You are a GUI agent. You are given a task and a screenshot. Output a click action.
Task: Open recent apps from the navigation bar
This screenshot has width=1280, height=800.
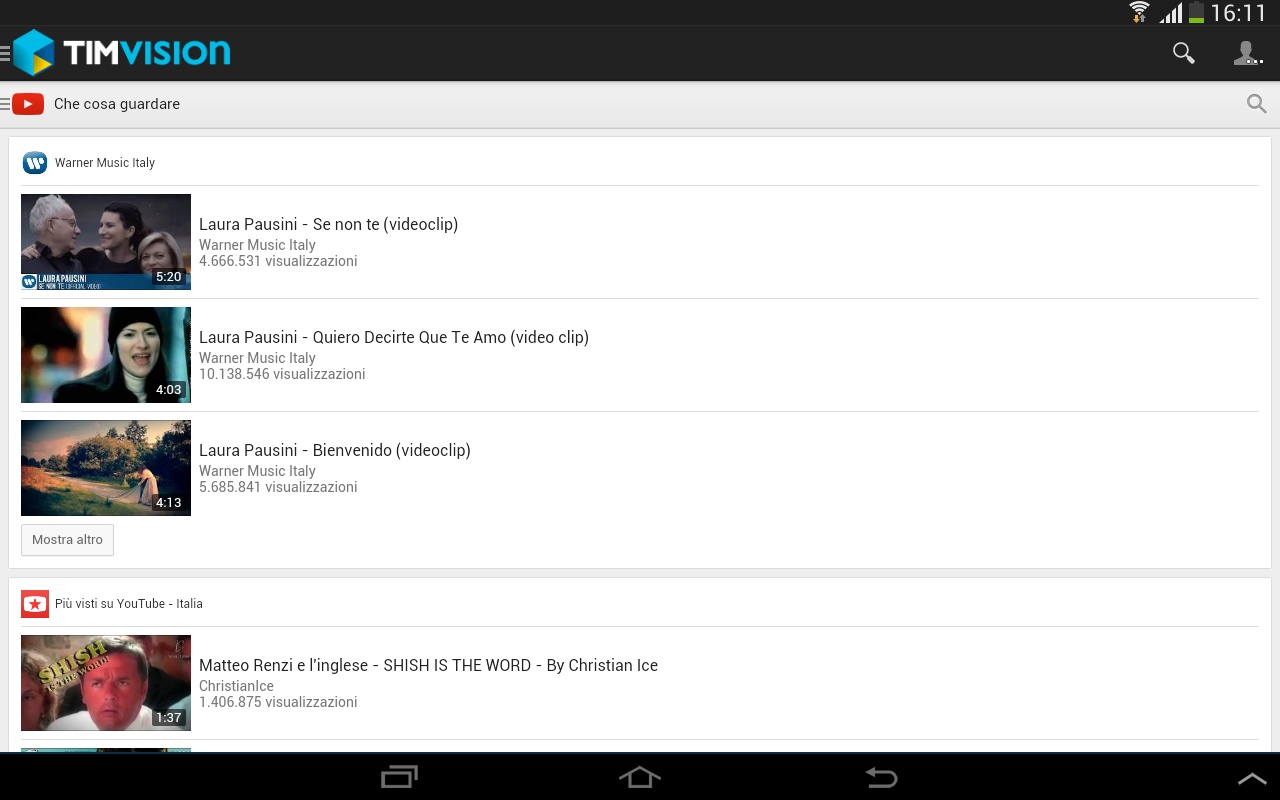[399, 777]
